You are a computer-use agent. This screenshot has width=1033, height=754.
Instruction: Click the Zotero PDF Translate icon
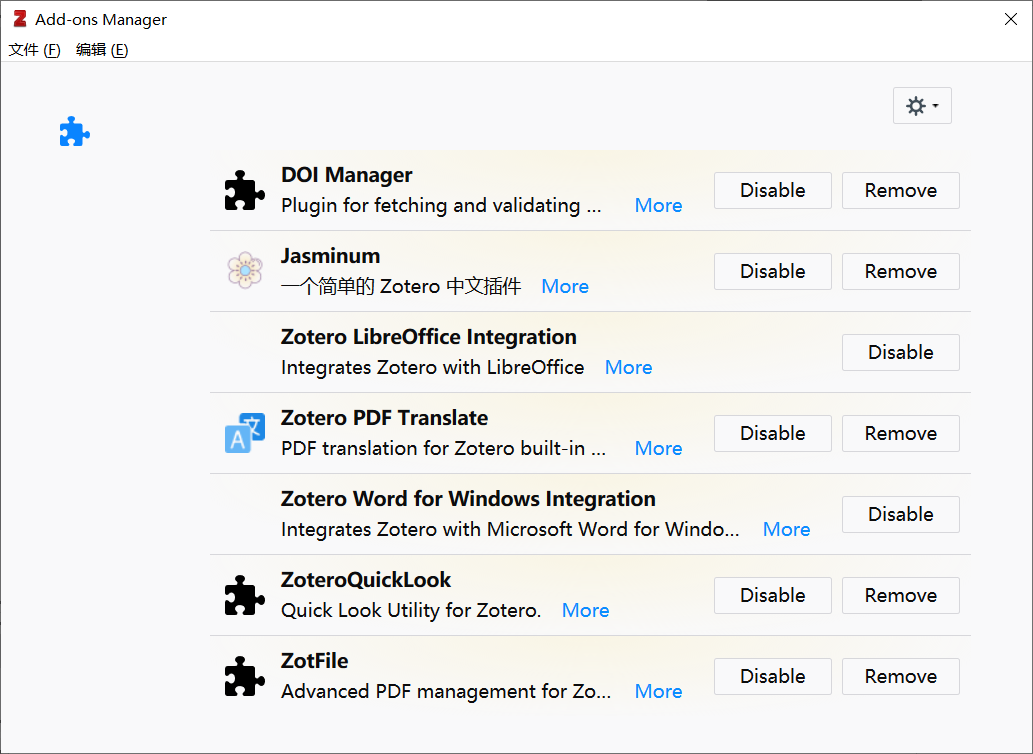[245, 433]
